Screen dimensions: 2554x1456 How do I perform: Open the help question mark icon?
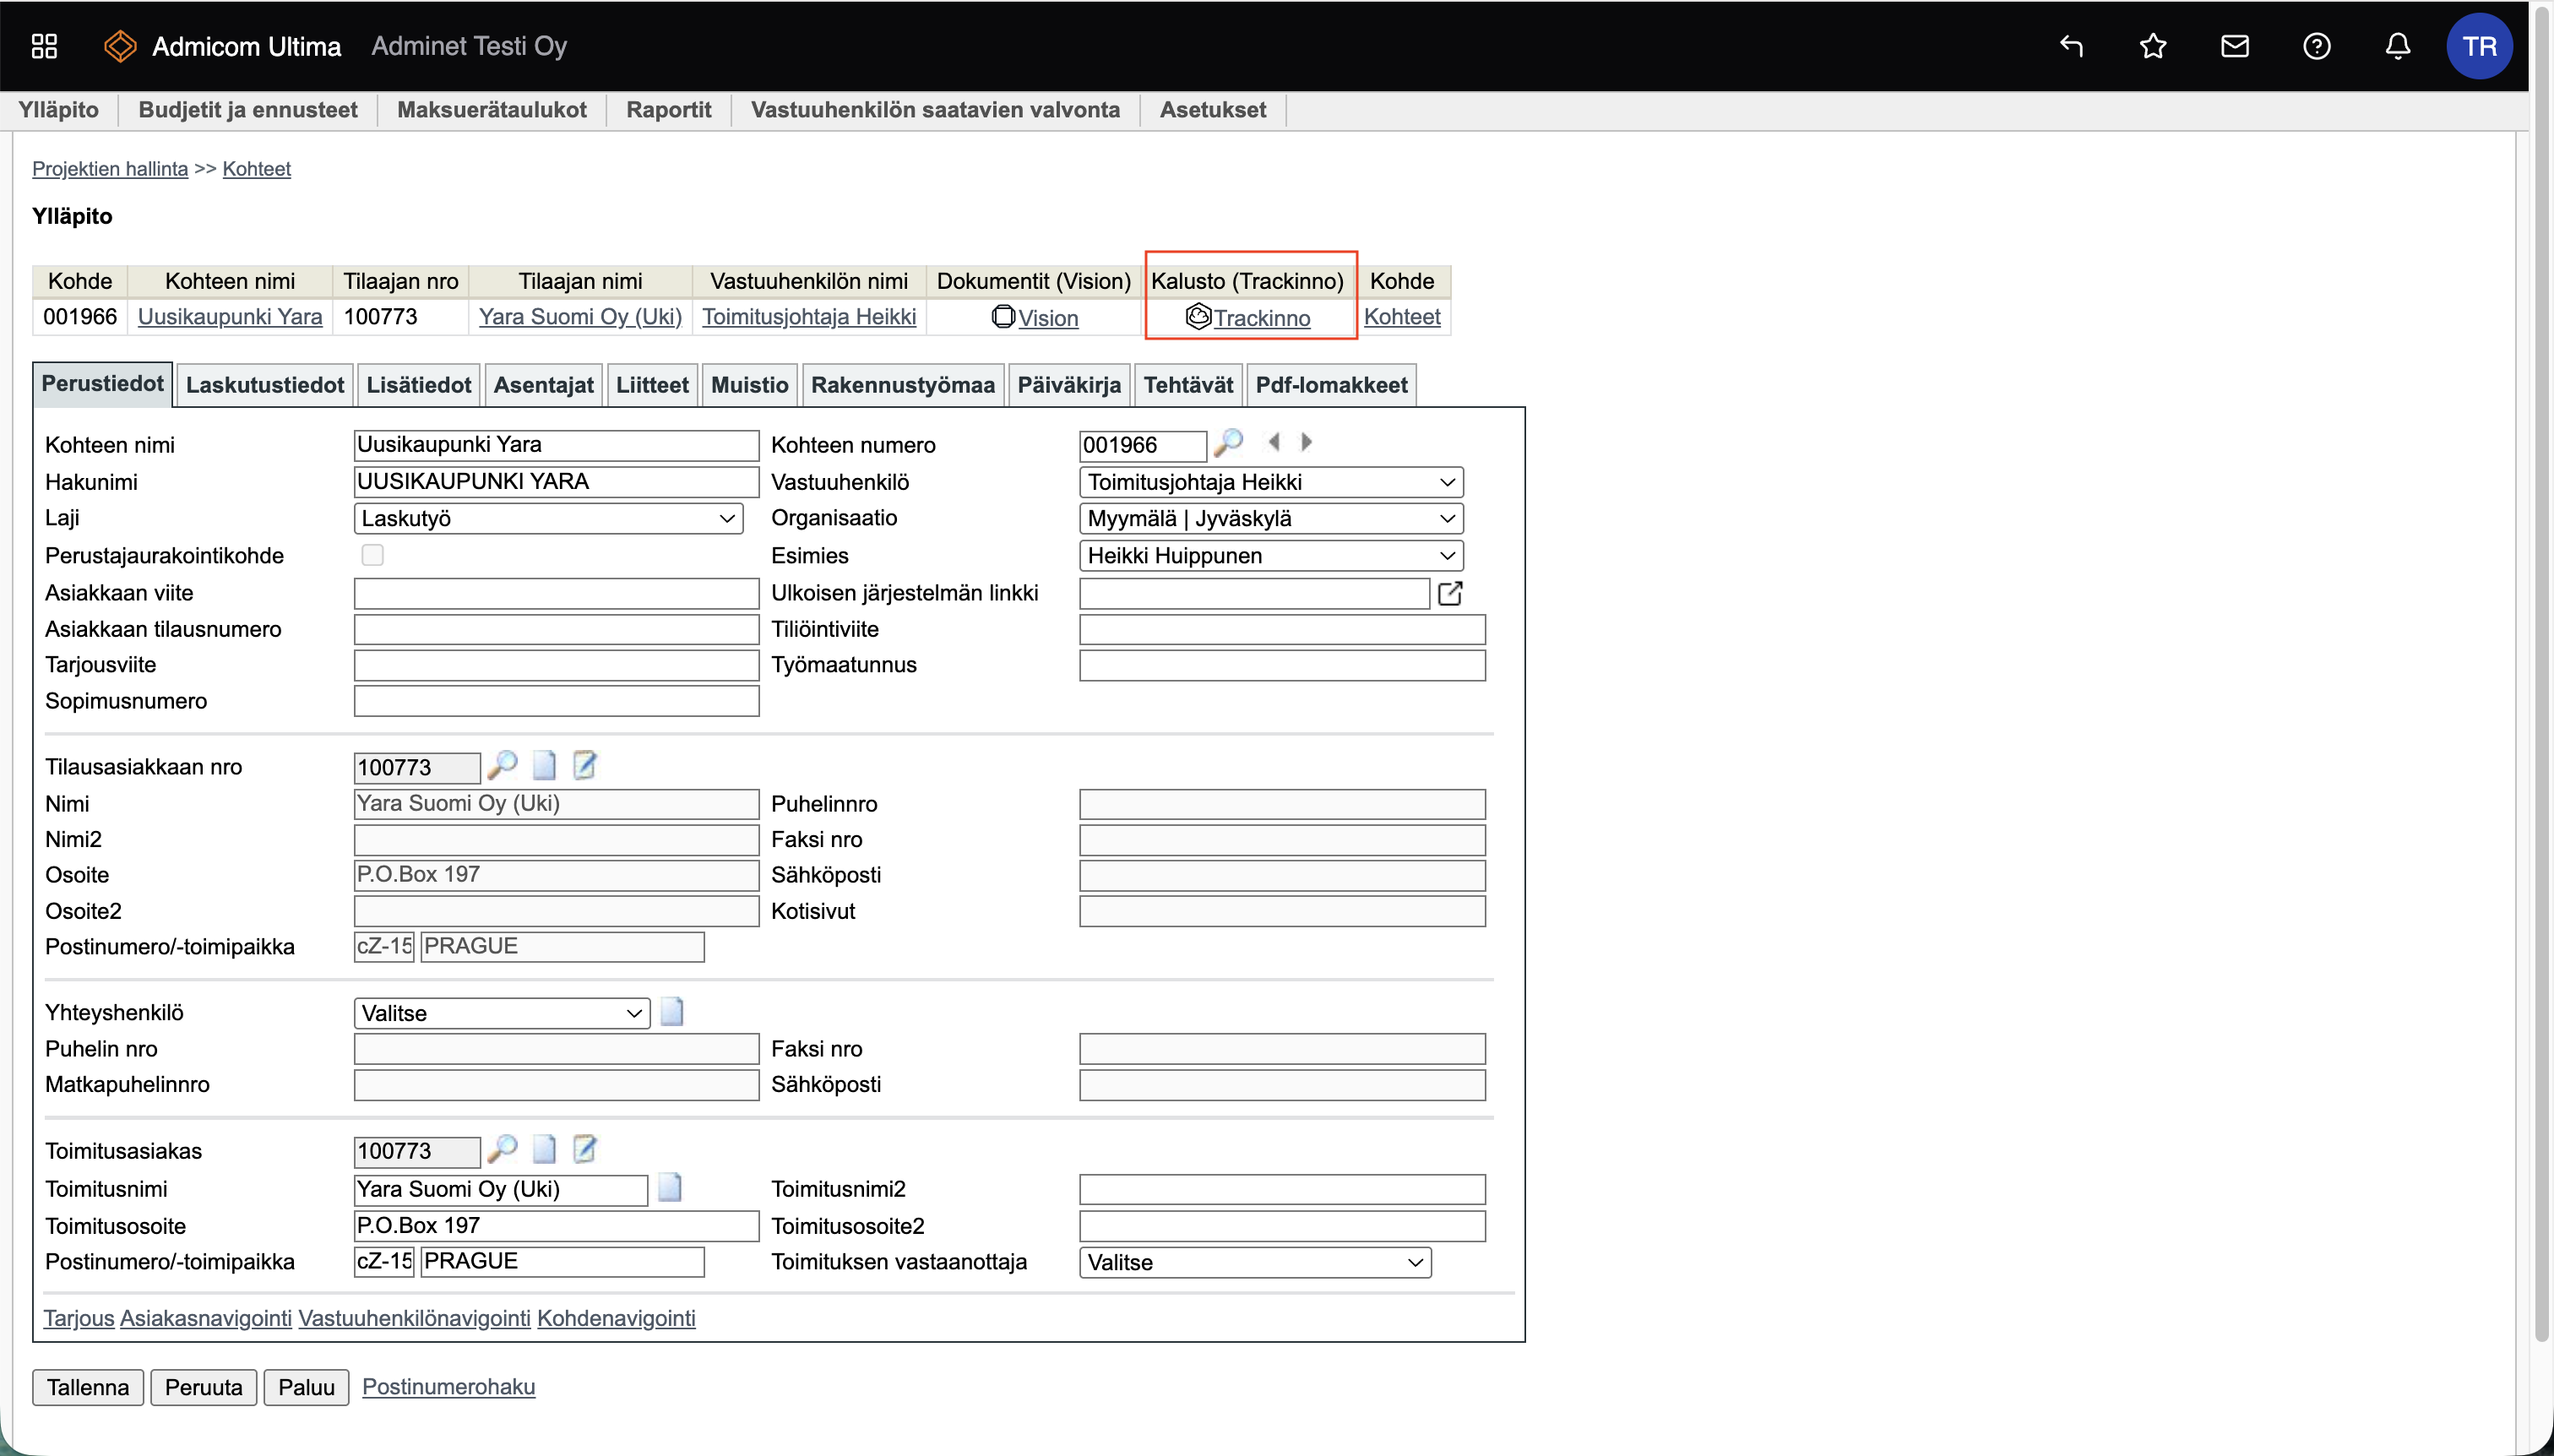click(2316, 46)
